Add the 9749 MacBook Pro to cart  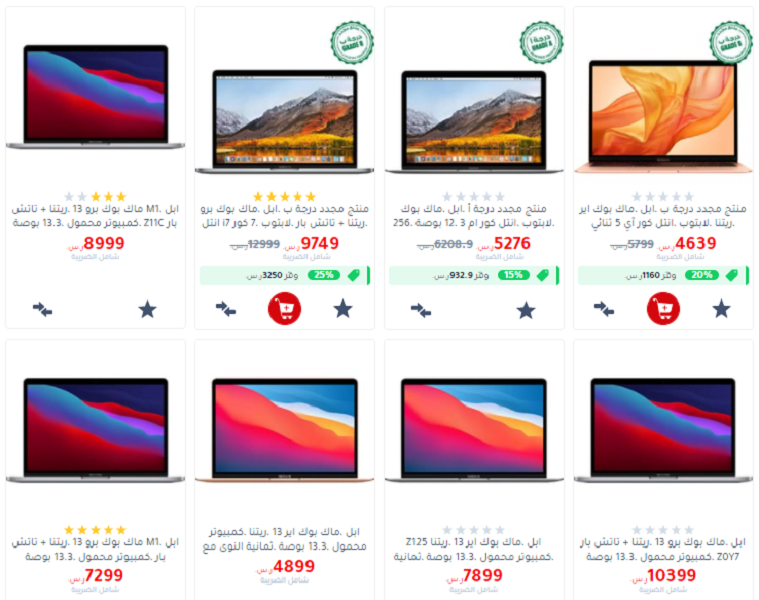(x=285, y=309)
